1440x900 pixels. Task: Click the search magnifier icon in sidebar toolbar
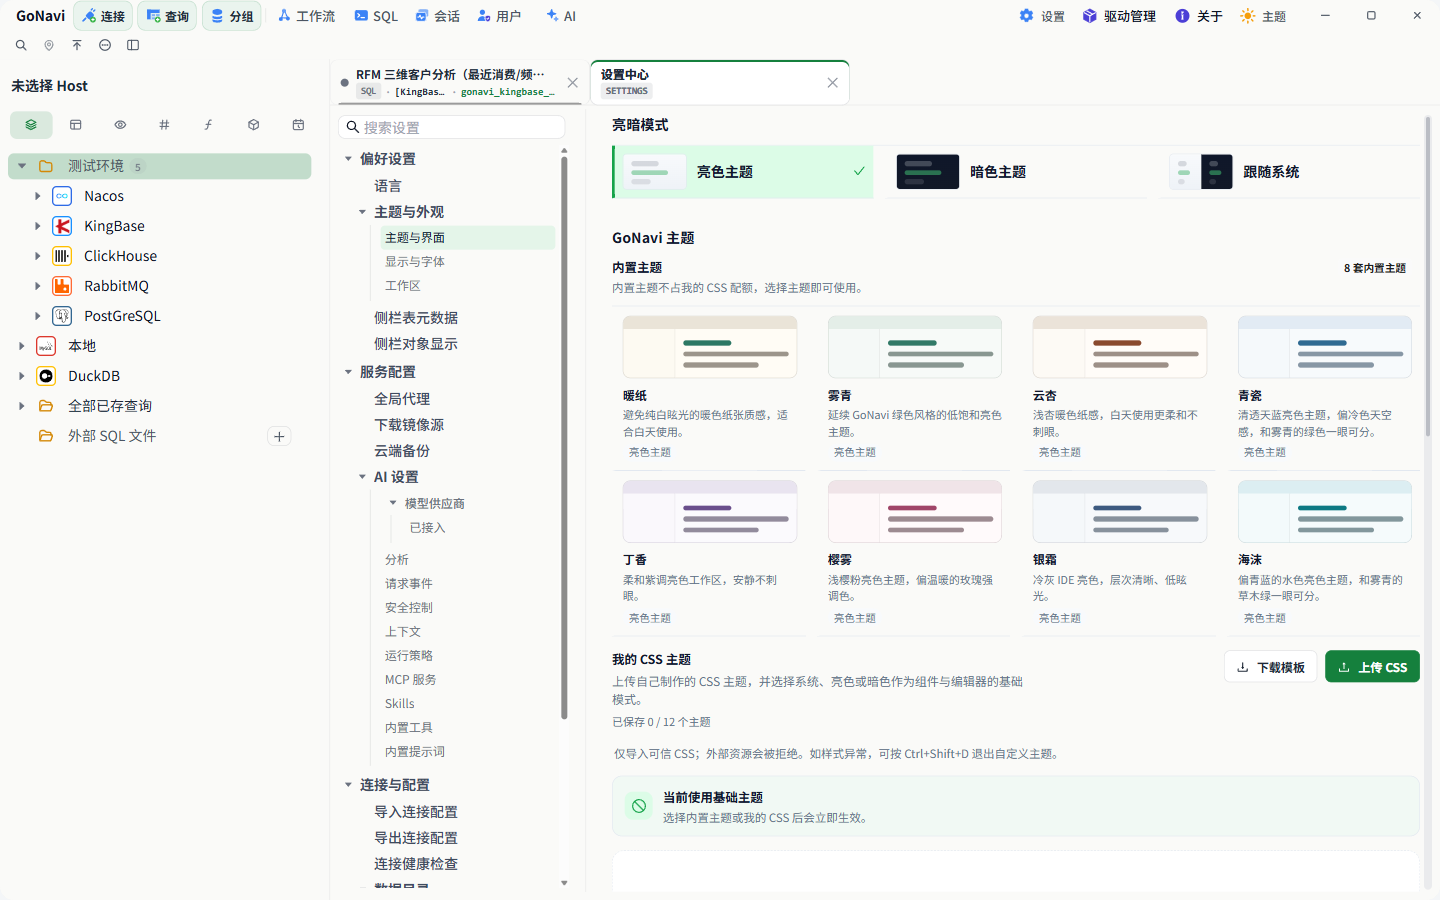21,45
